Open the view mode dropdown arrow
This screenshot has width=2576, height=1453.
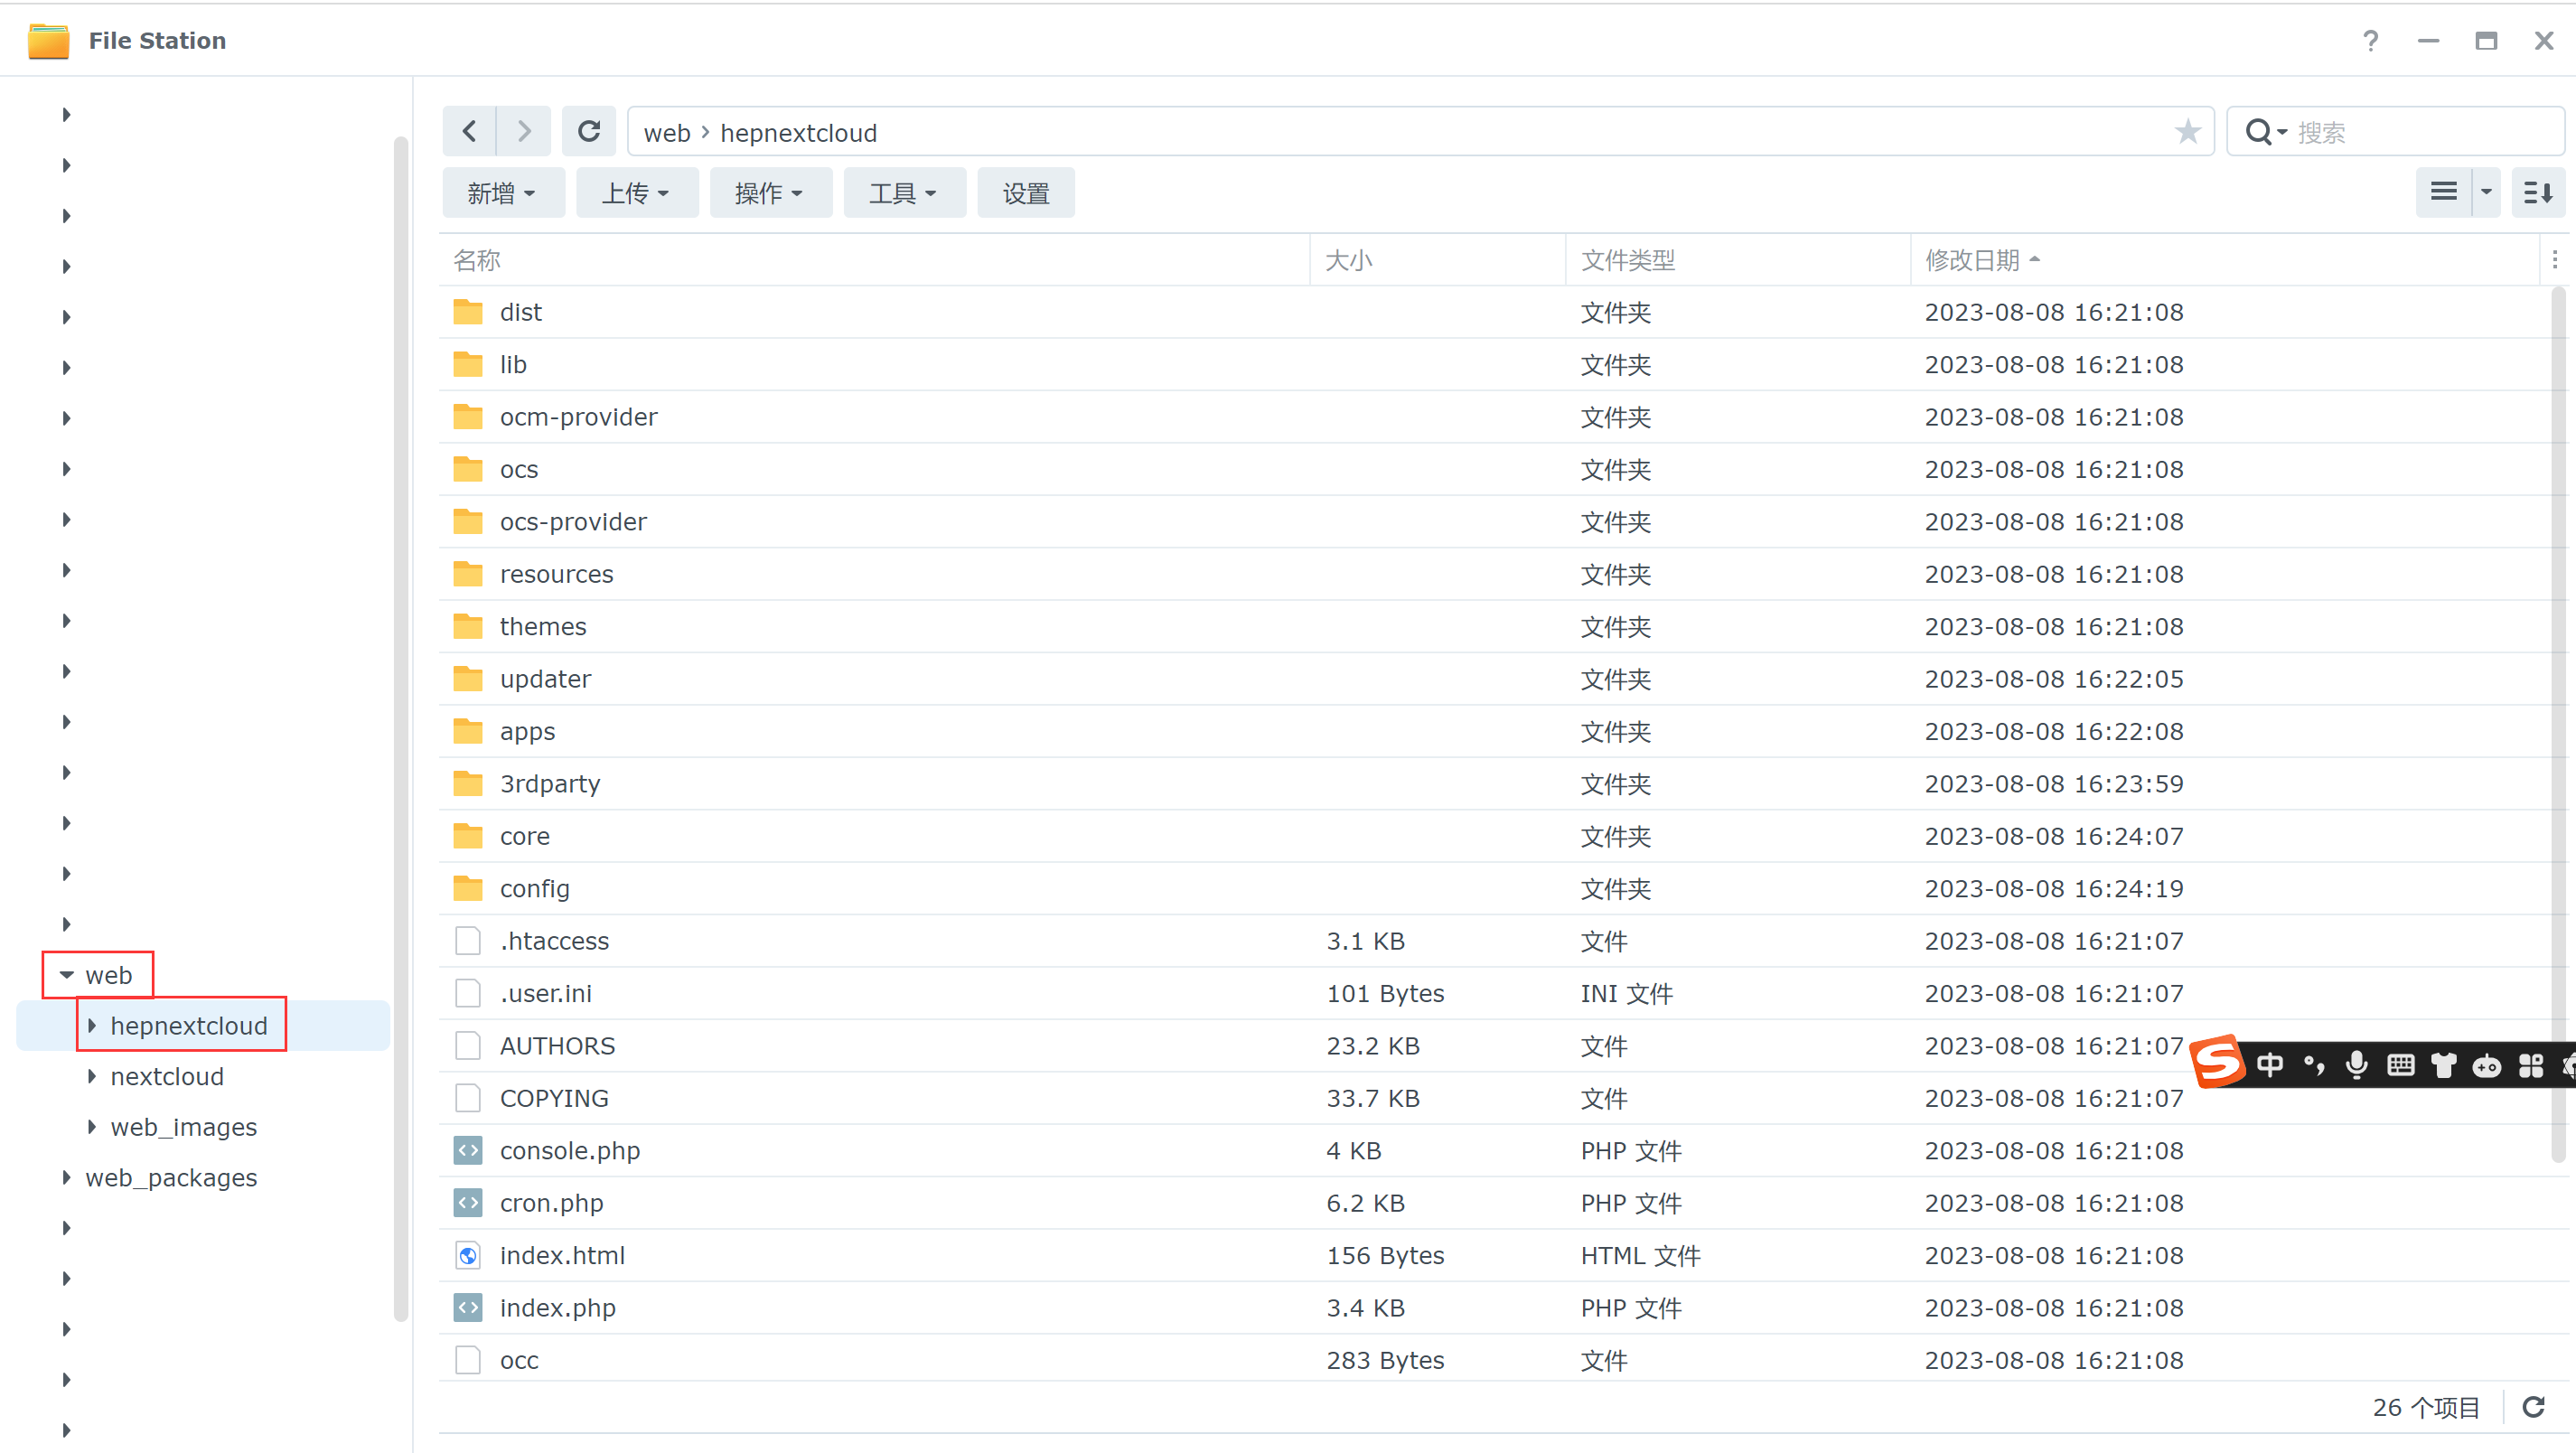point(2486,192)
